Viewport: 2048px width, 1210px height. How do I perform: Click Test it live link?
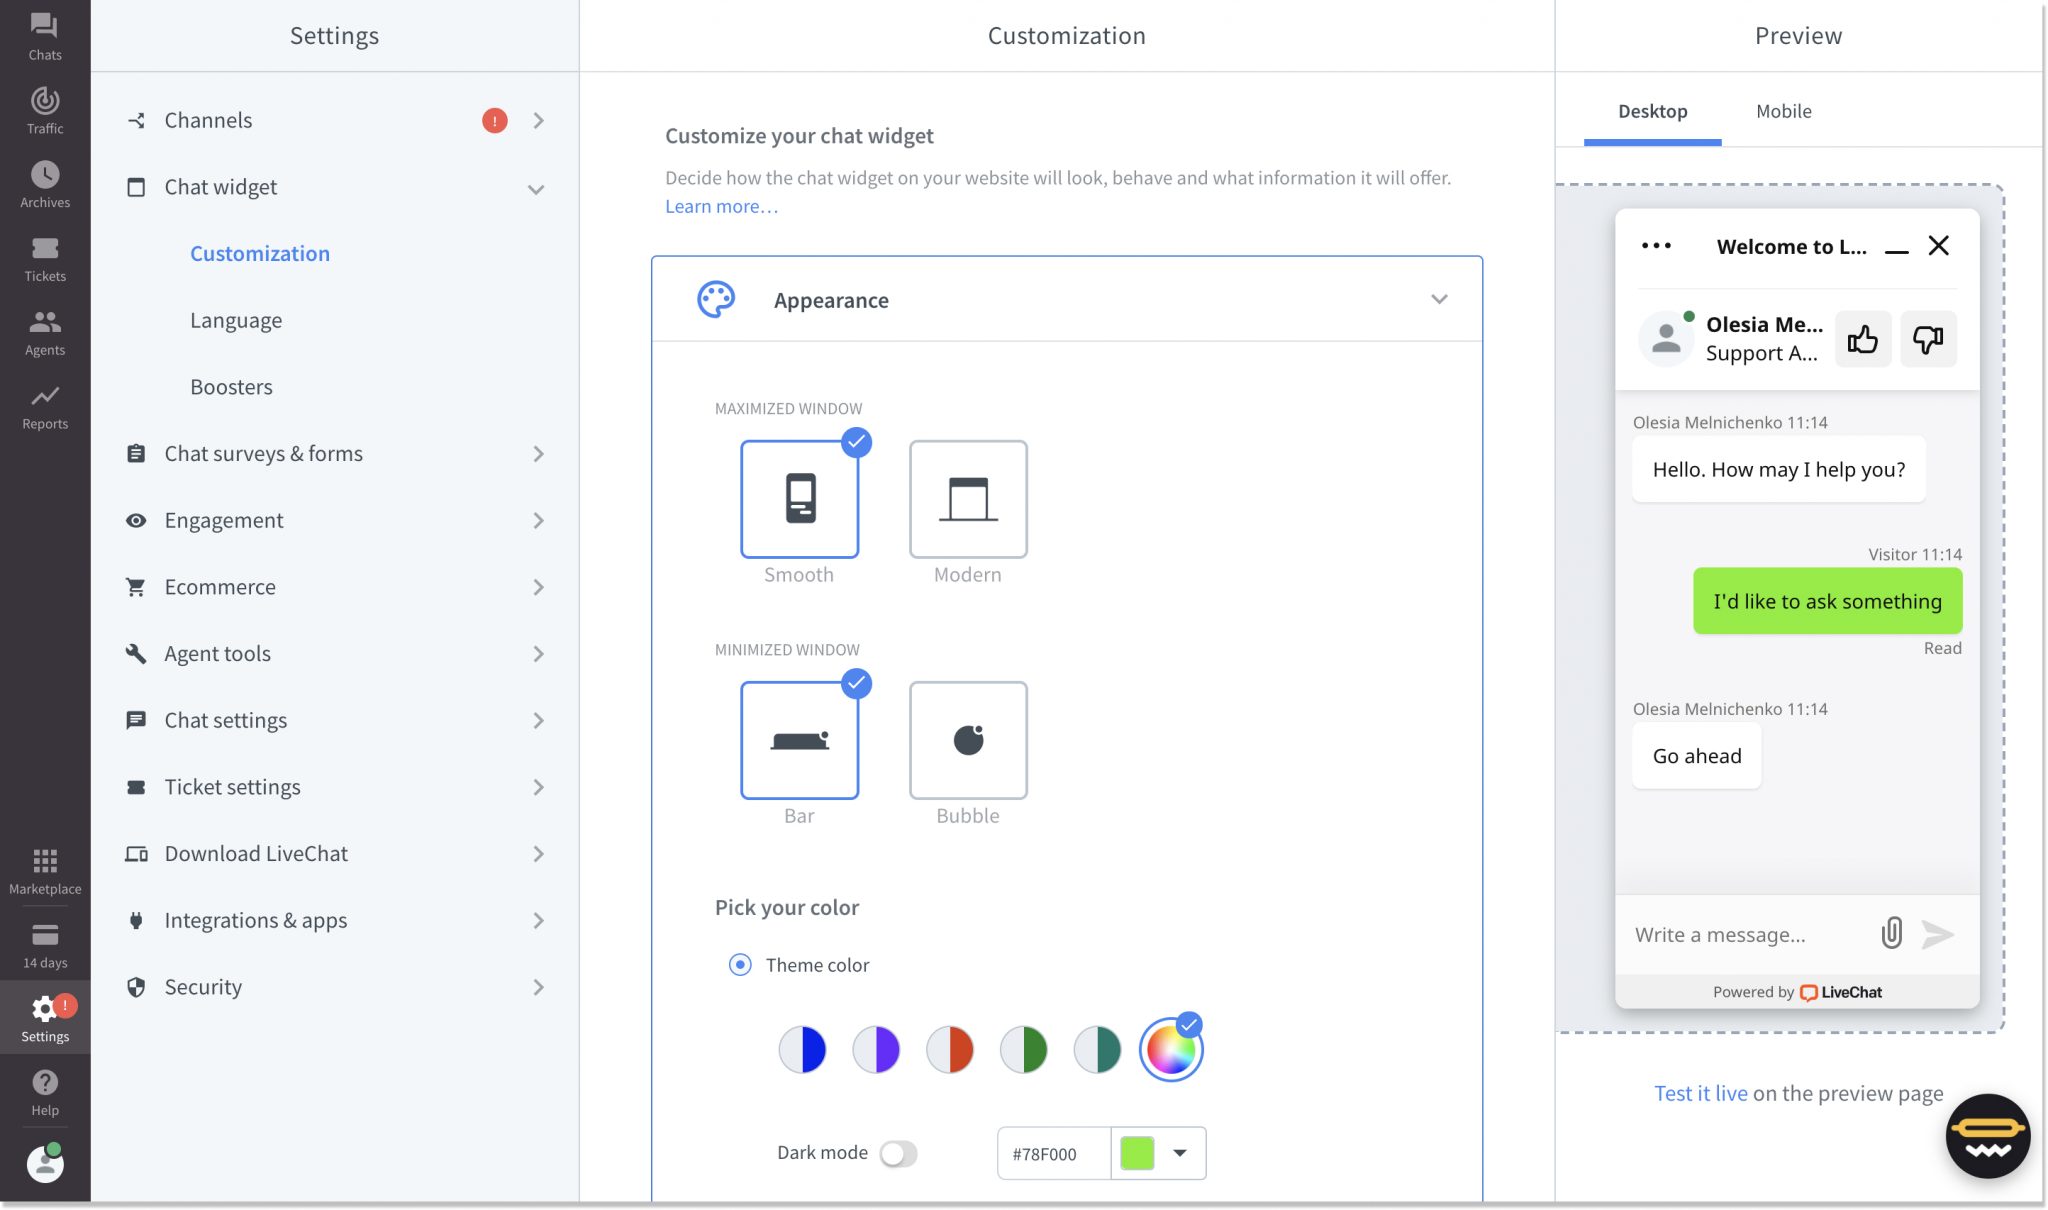click(1700, 1092)
